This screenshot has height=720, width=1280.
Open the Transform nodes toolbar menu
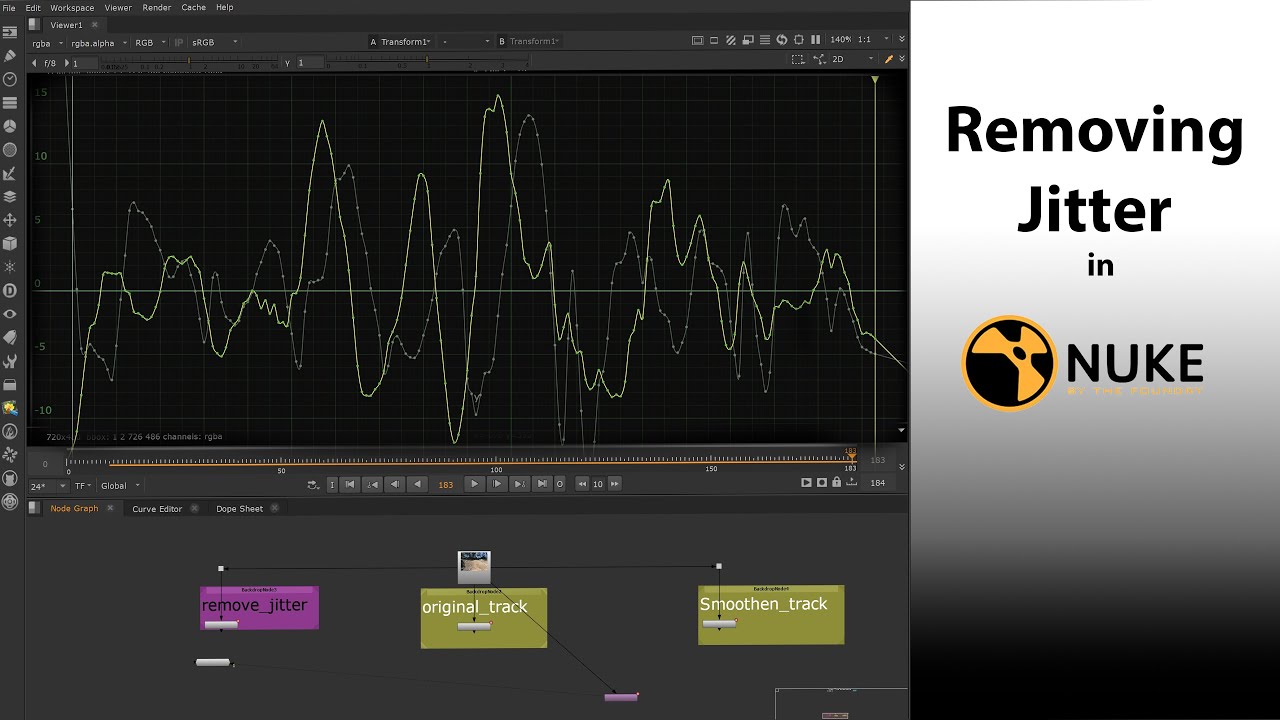10,220
